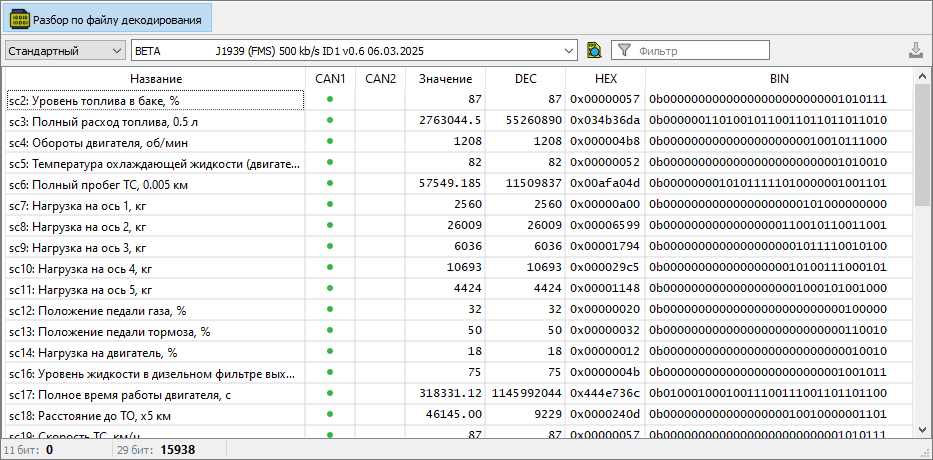Expand the BETA J1939 (FMS) file dropdown
This screenshot has width=933, height=460.
point(569,50)
